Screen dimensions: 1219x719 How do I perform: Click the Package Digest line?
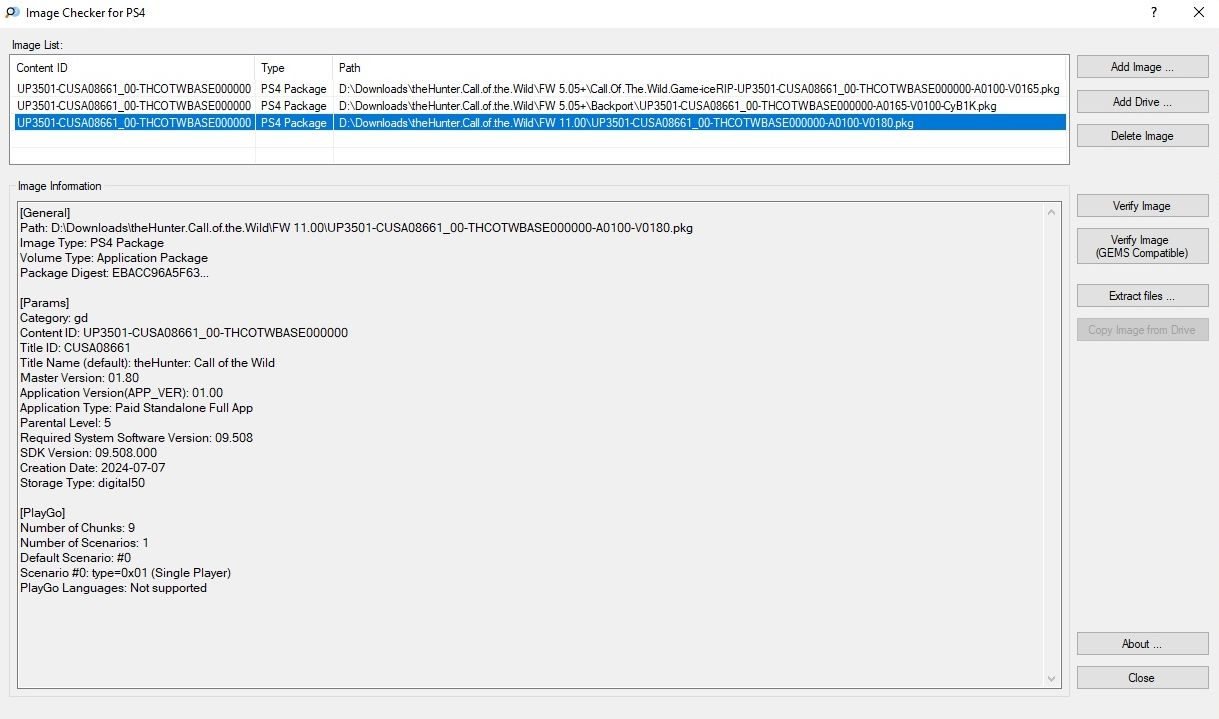115,273
